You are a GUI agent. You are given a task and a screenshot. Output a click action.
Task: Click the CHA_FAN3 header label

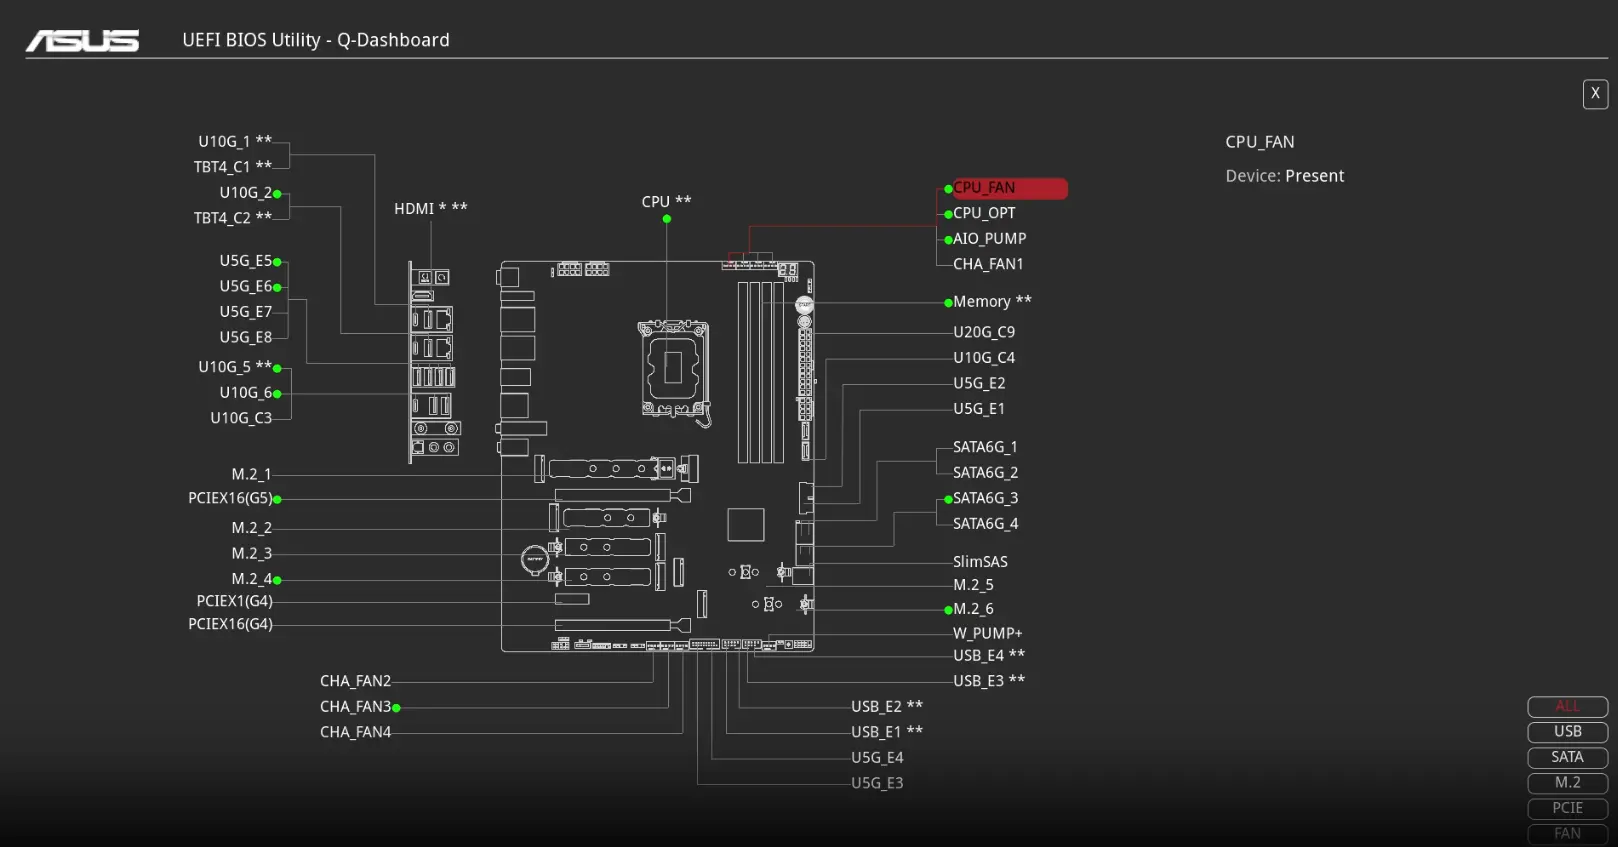[355, 707]
